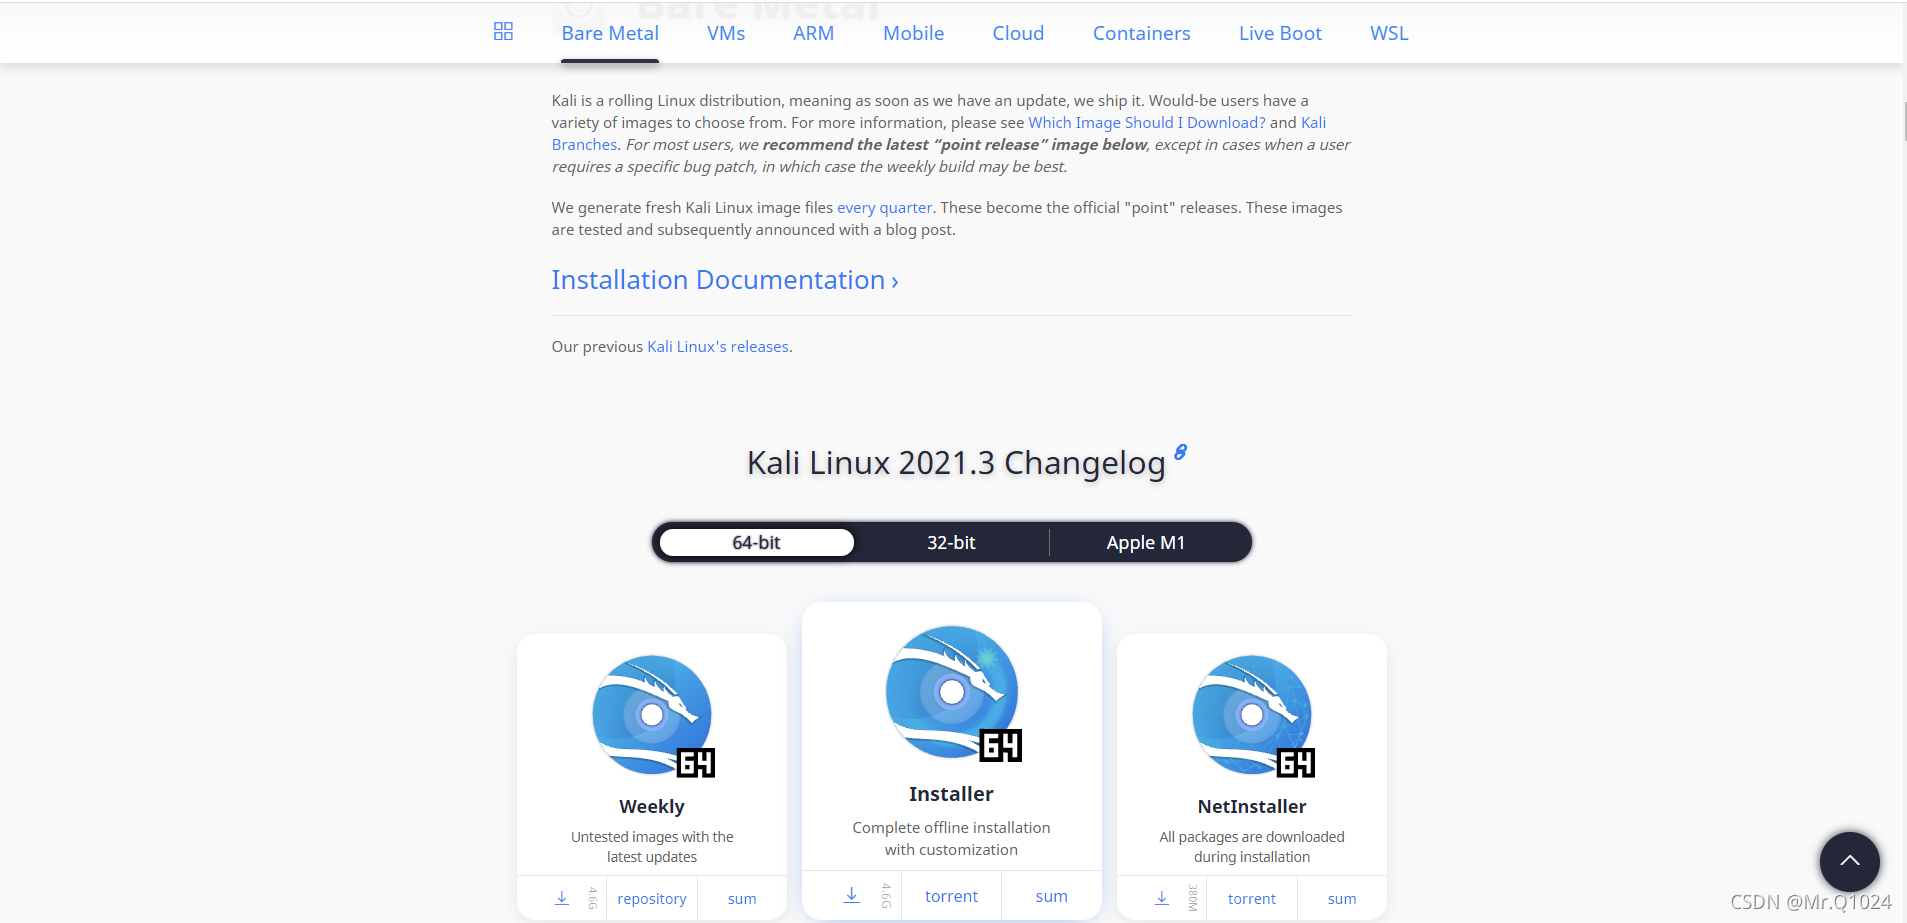
Task: Open the grid overview icon in nav bar
Action: point(503,32)
